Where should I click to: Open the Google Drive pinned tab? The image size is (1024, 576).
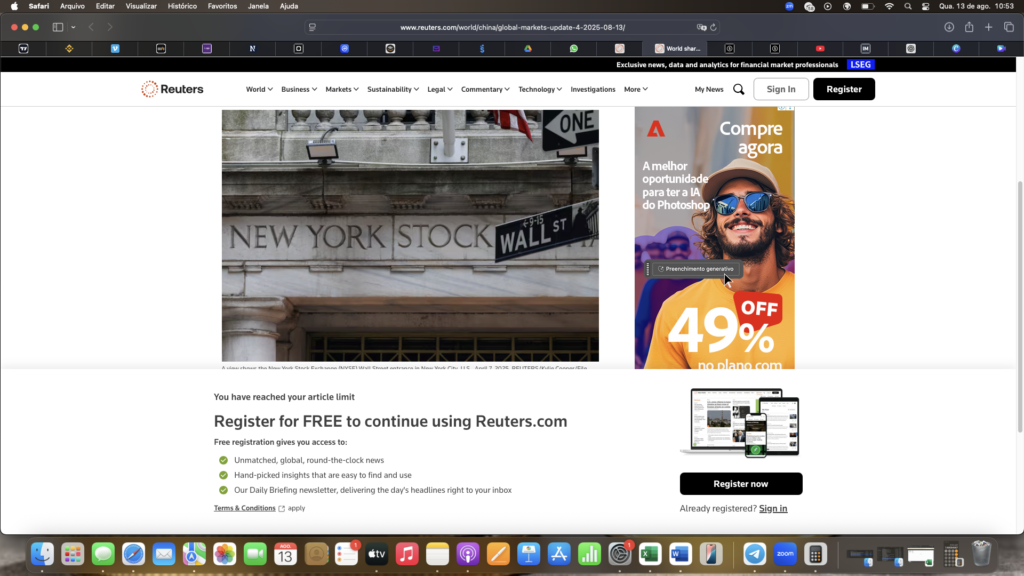528,48
